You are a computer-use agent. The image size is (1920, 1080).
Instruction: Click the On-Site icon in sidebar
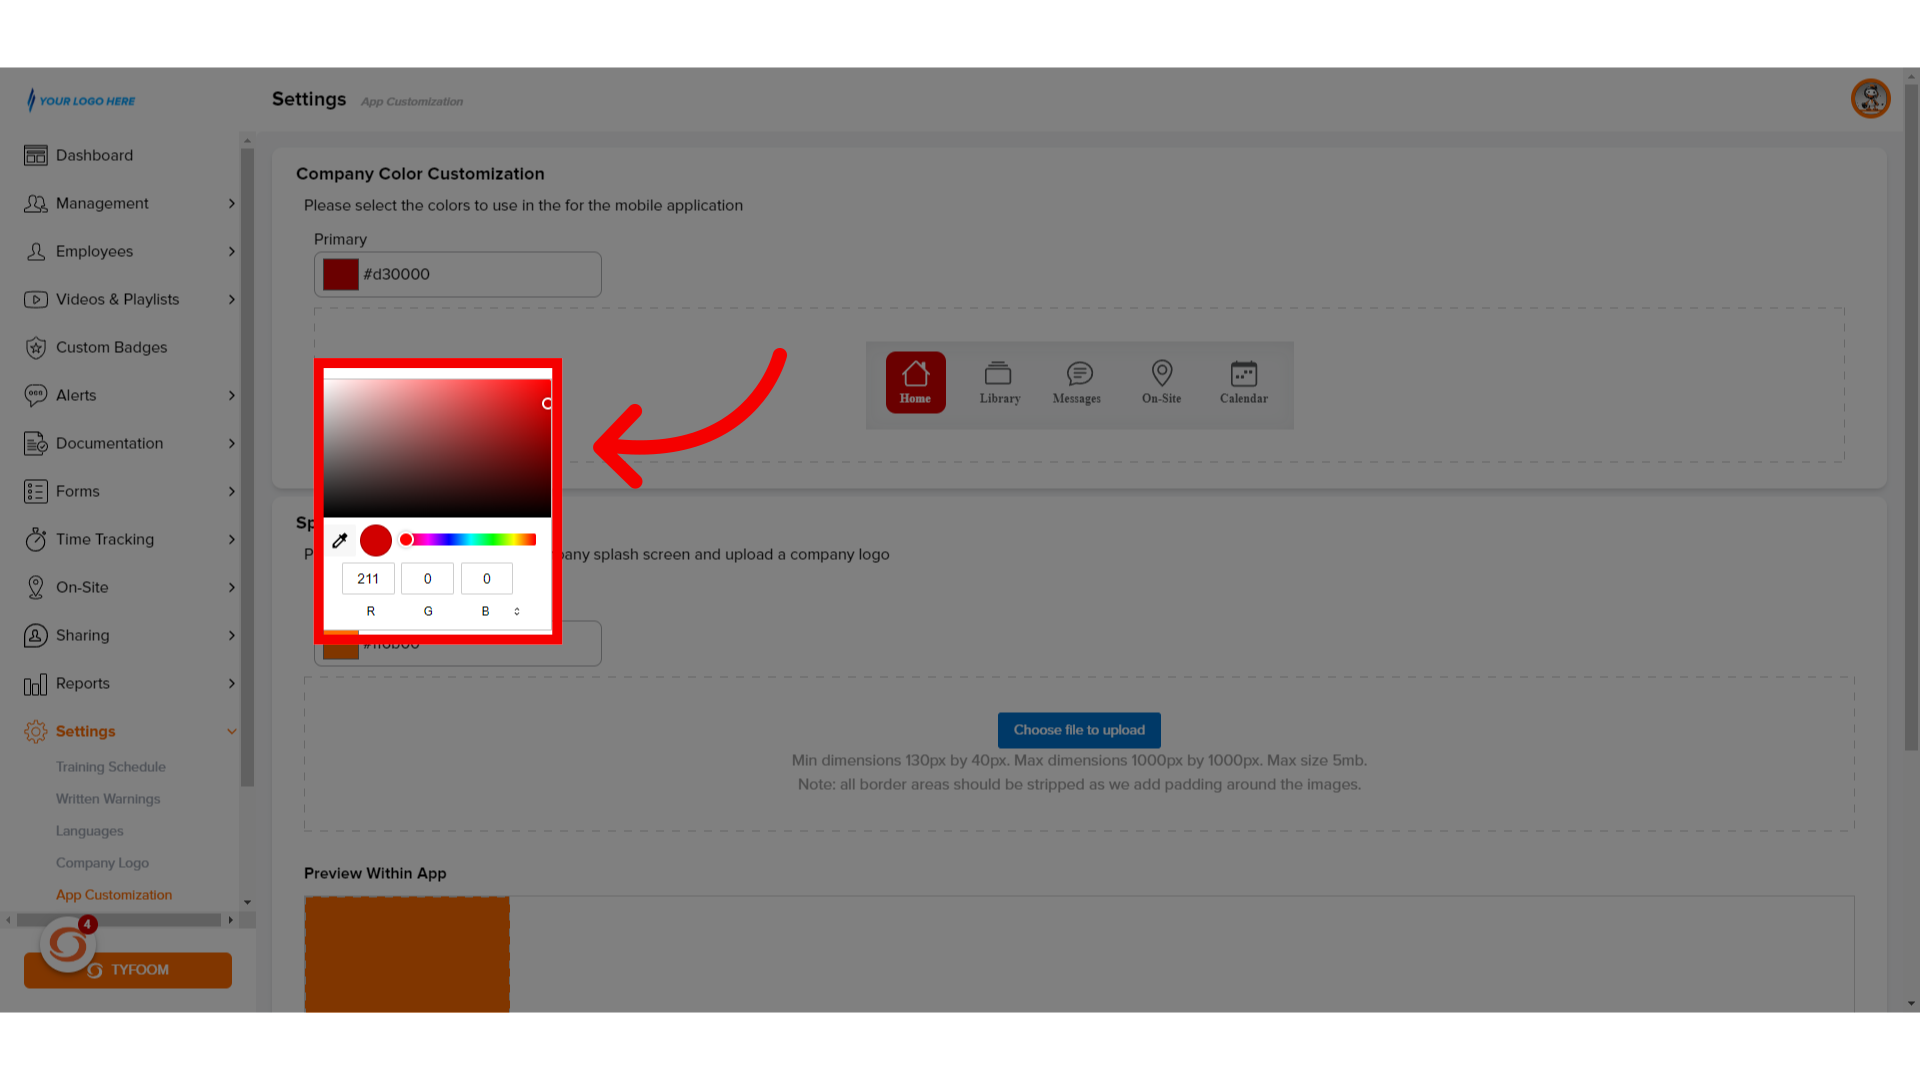[36, 587]
